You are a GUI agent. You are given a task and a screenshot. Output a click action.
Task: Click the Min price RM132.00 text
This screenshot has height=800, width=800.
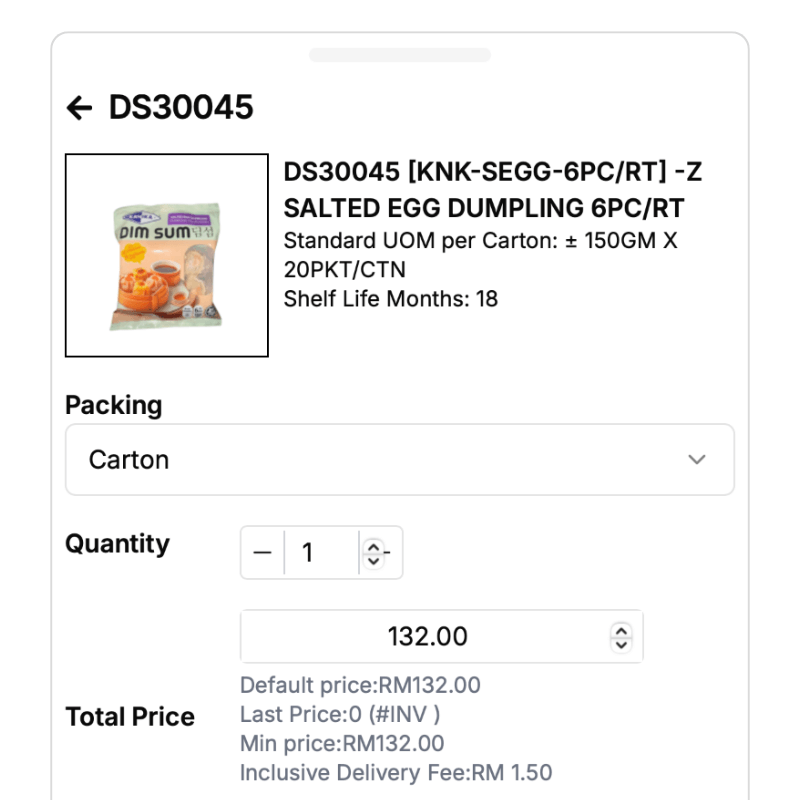coord(342,743)
